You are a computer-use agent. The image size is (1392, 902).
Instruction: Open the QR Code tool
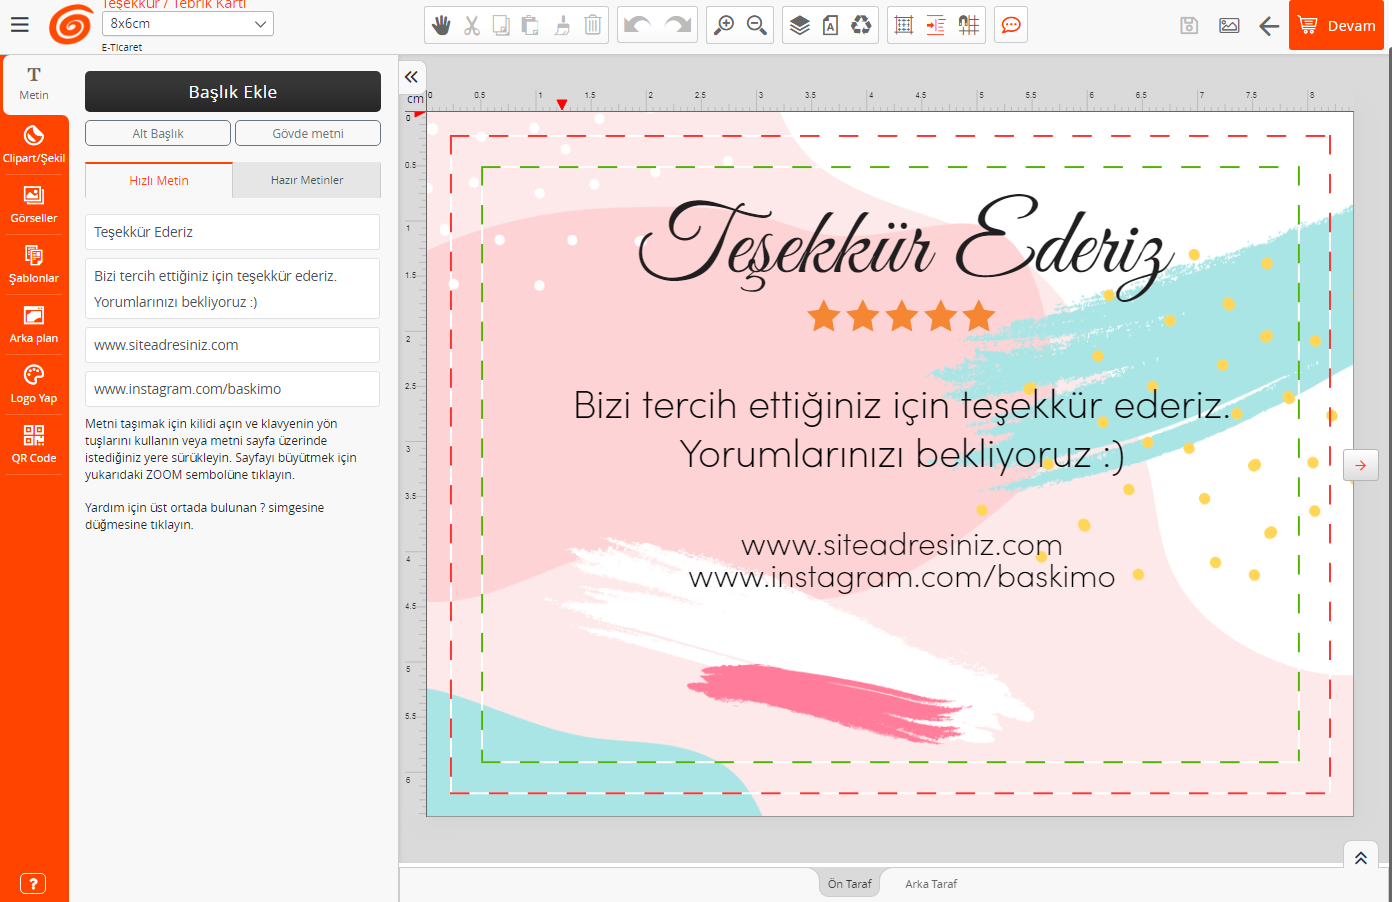[x=34, y=444]
